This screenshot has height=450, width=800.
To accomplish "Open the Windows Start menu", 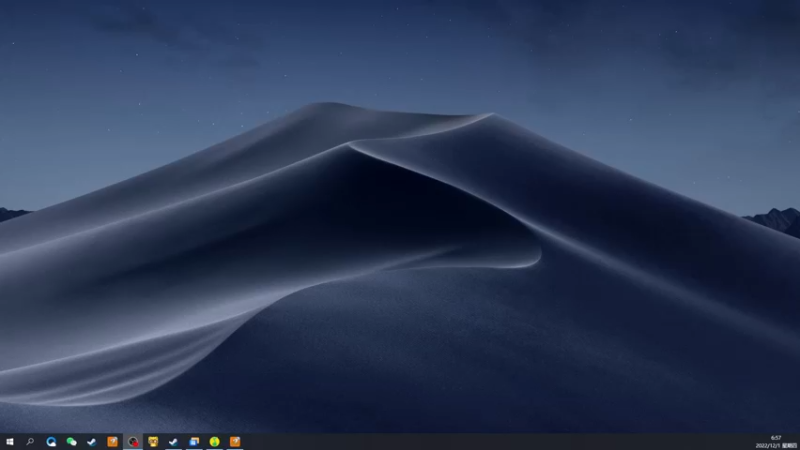I will pos(10,442).
